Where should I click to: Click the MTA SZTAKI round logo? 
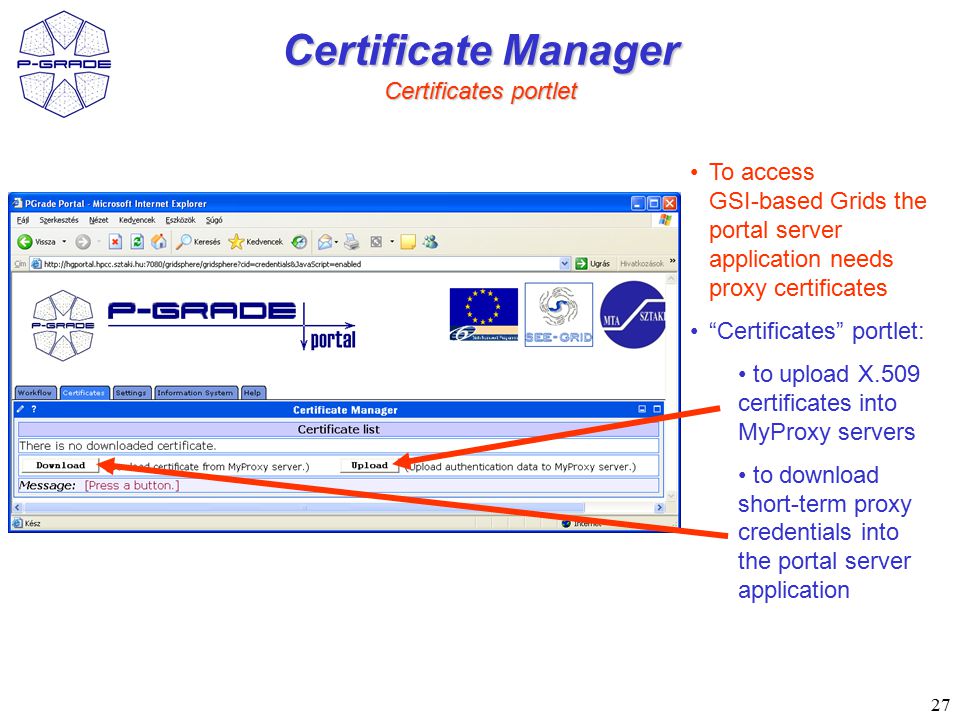[x=632, y=315]
